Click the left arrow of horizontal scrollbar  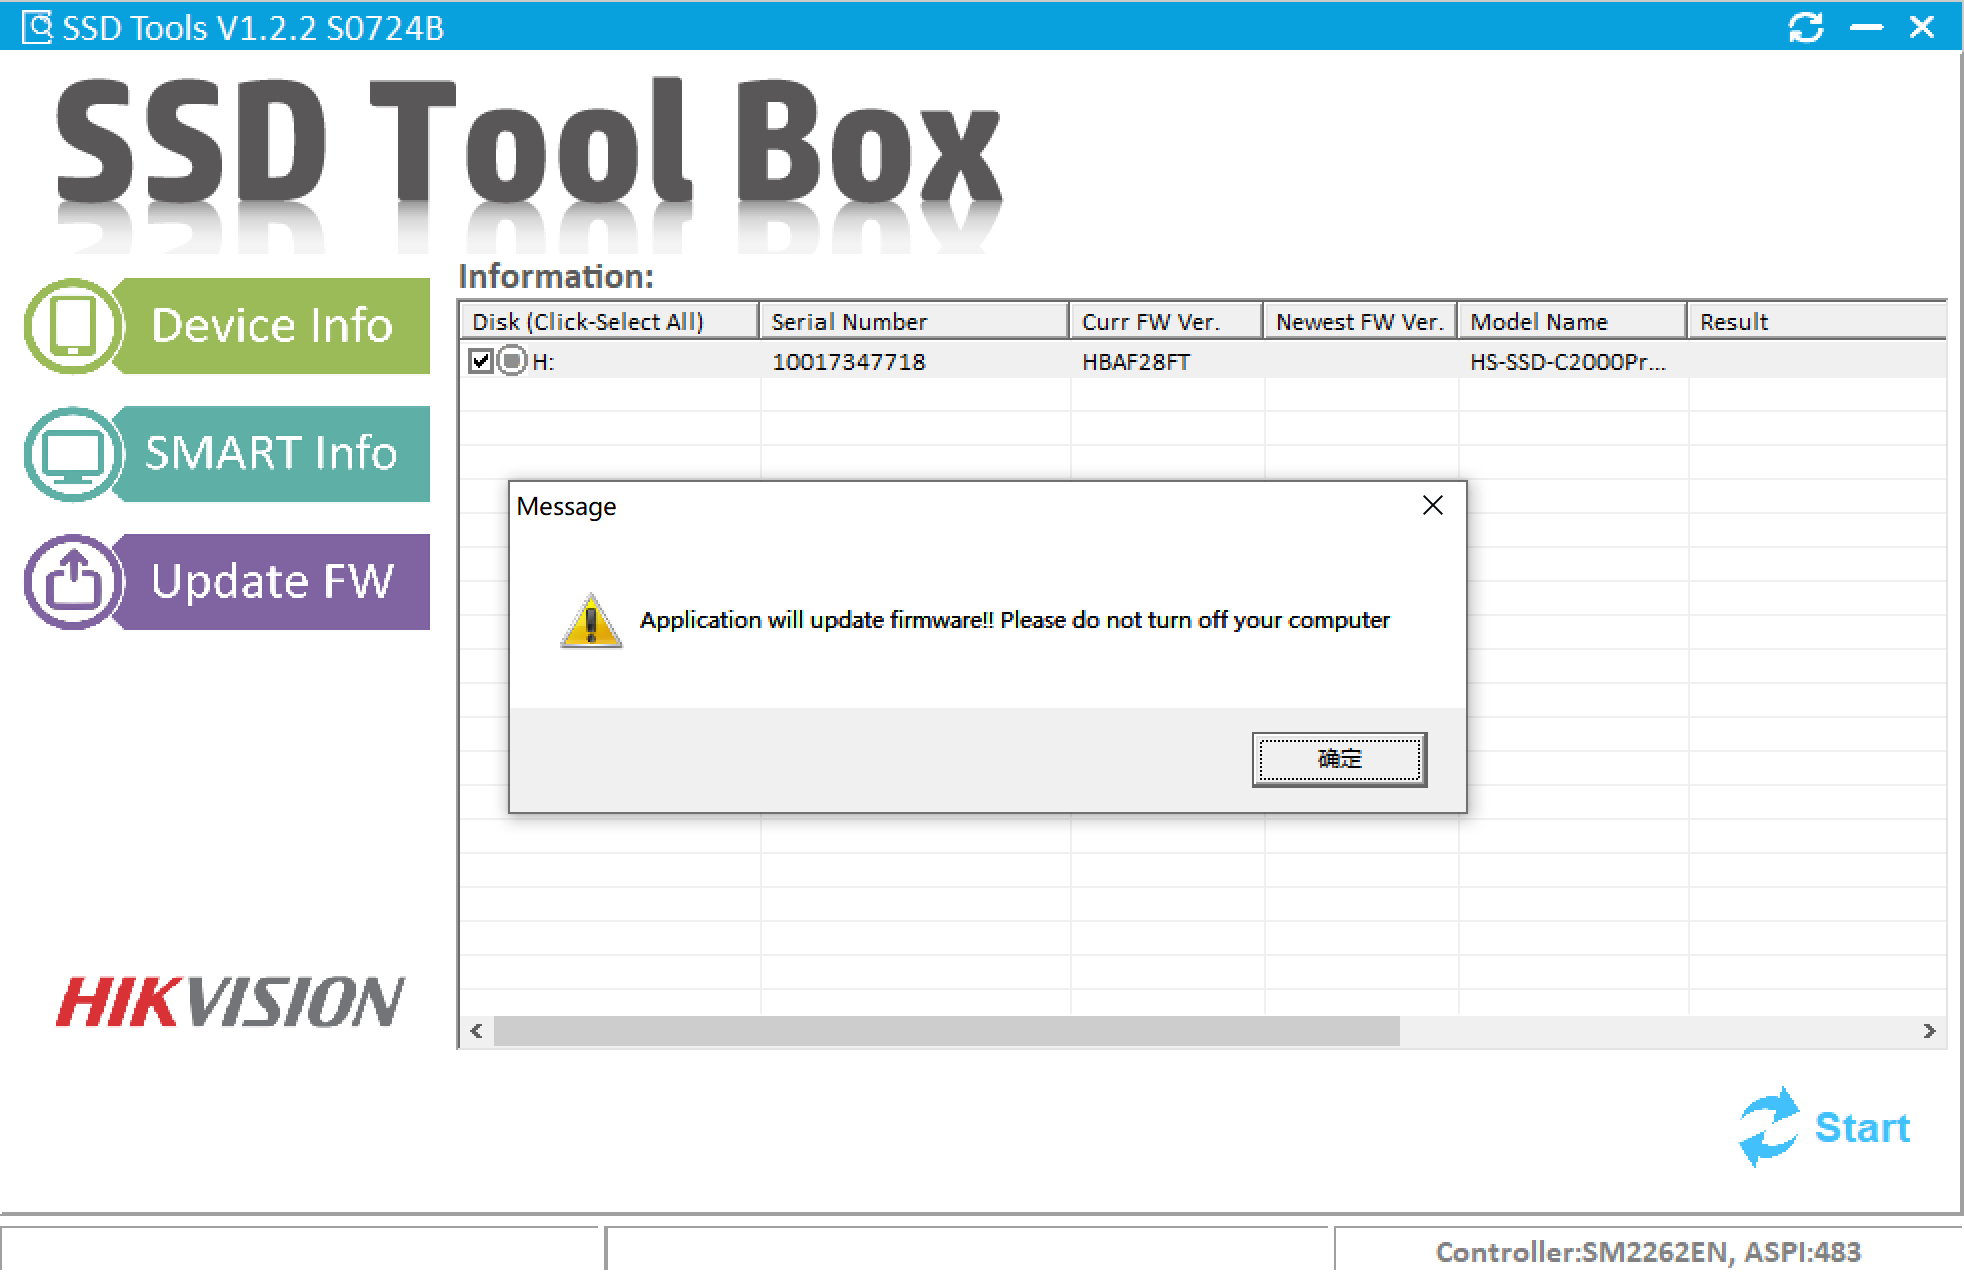coord(477,1031)
